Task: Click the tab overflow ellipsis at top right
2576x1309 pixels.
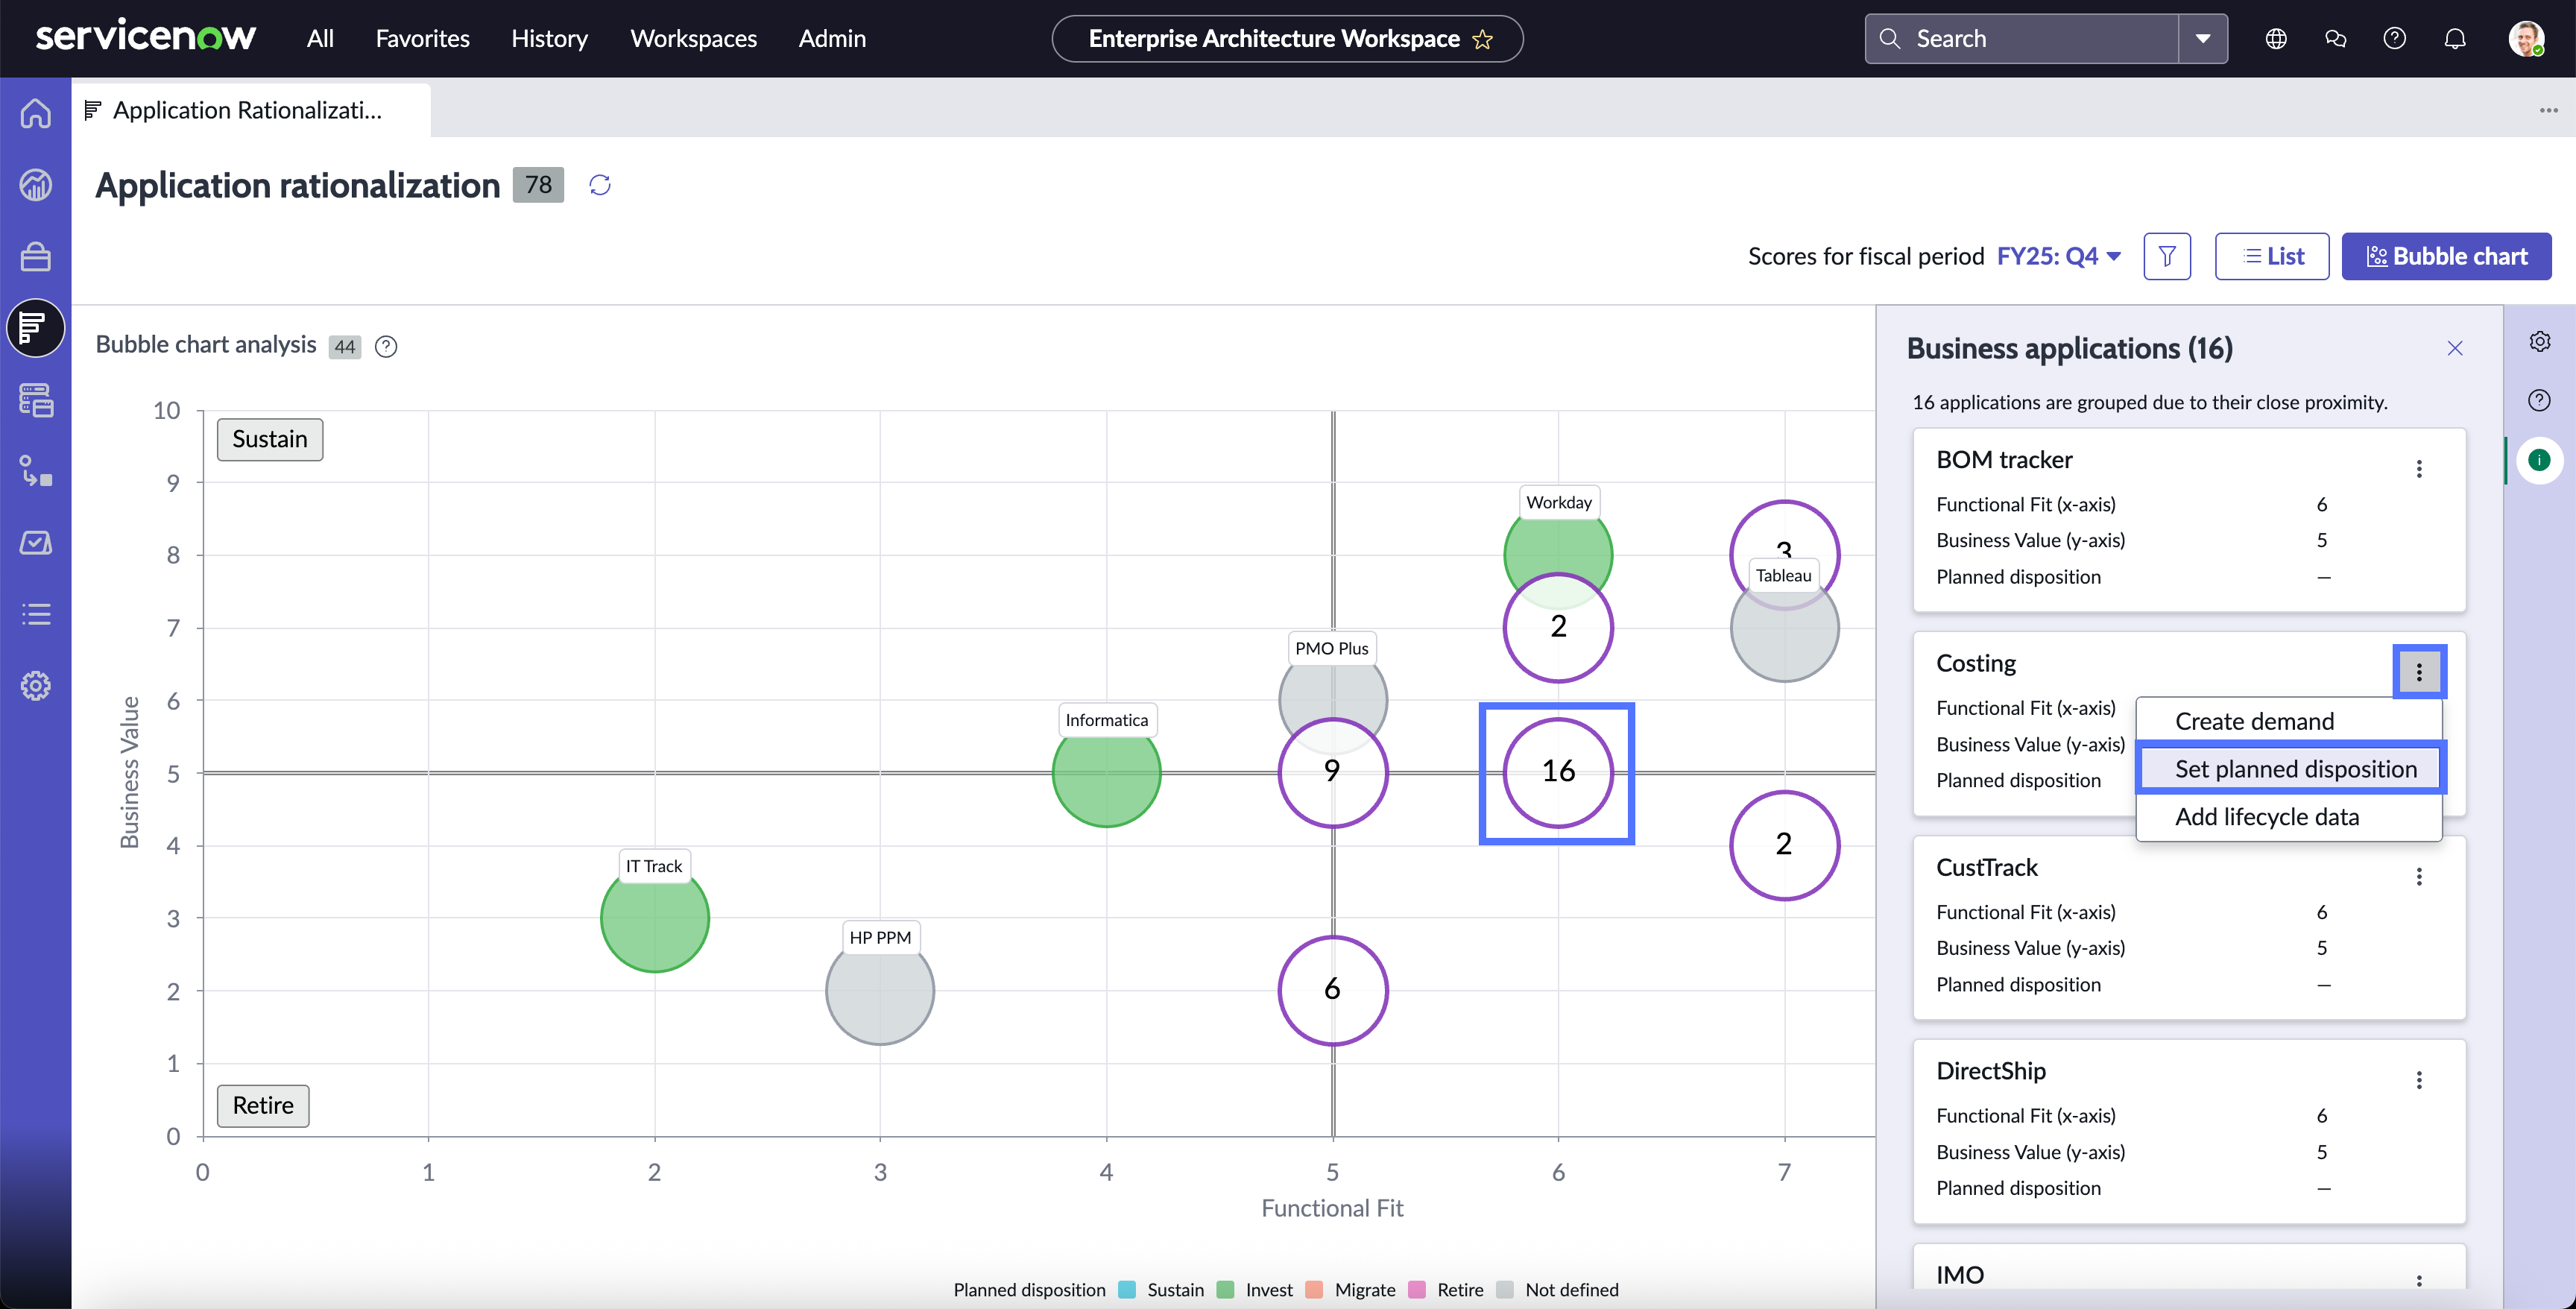Action: (2548, 110)
